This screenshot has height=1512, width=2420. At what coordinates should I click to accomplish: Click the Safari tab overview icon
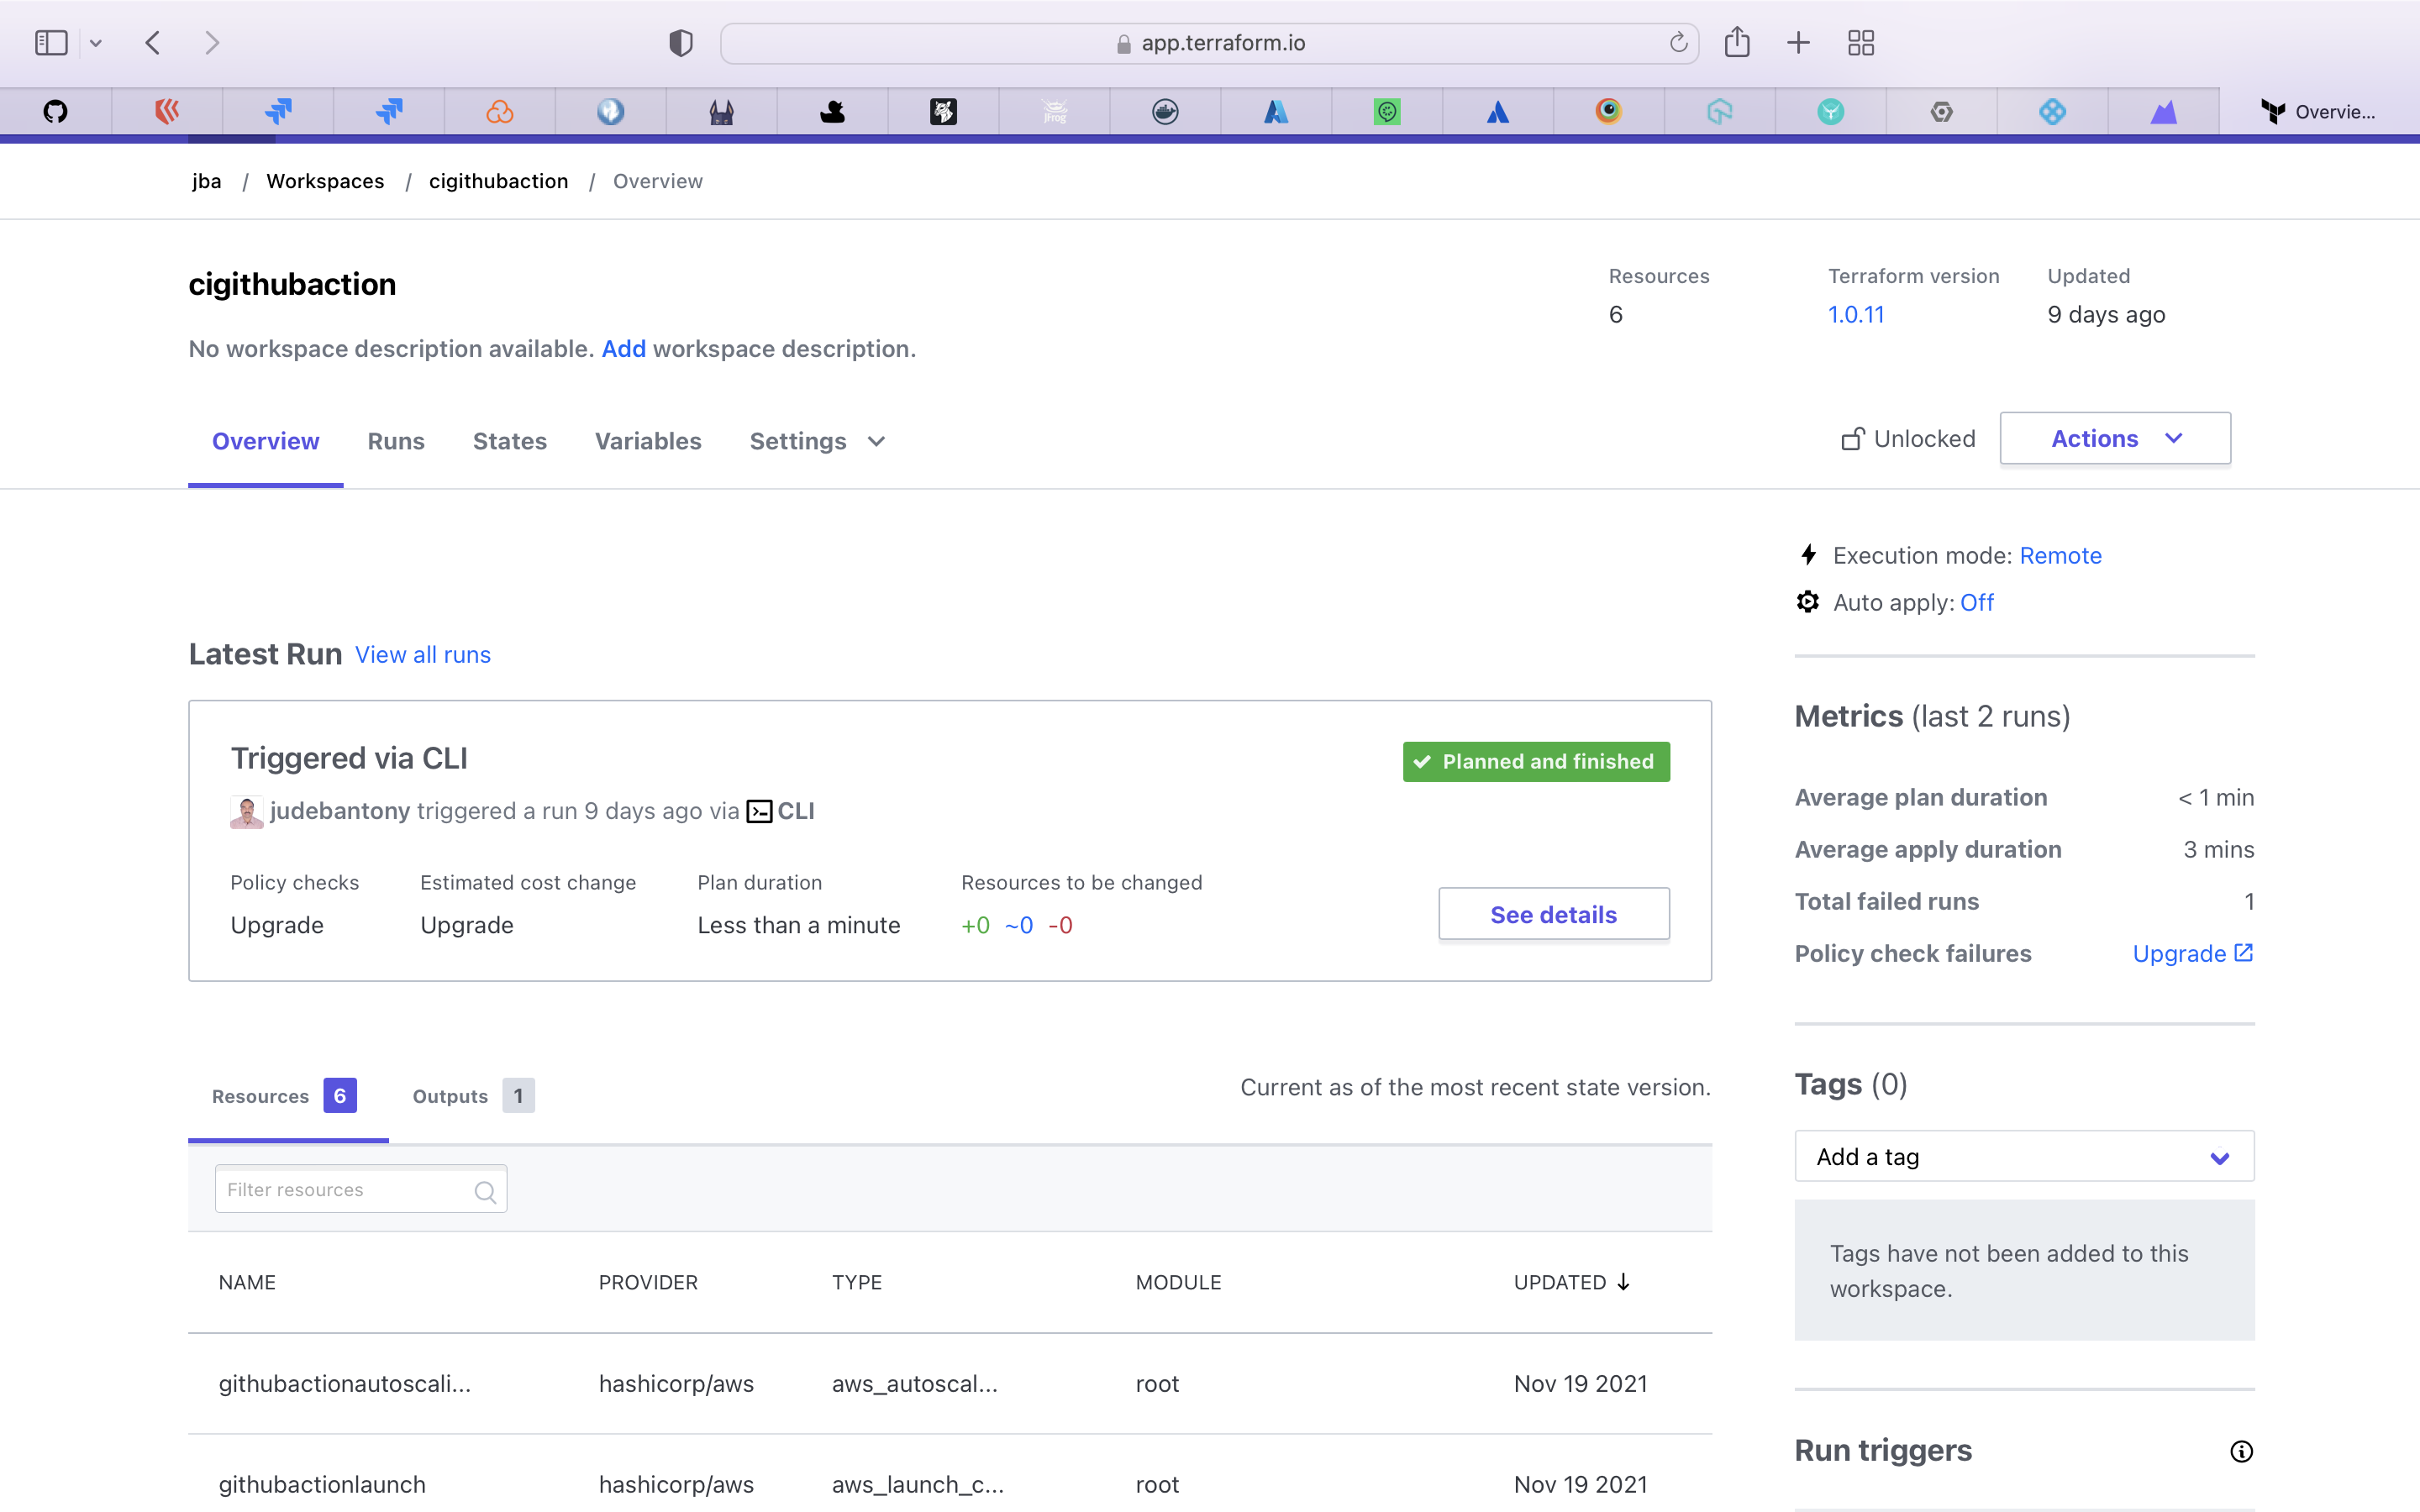(1860, 43)
